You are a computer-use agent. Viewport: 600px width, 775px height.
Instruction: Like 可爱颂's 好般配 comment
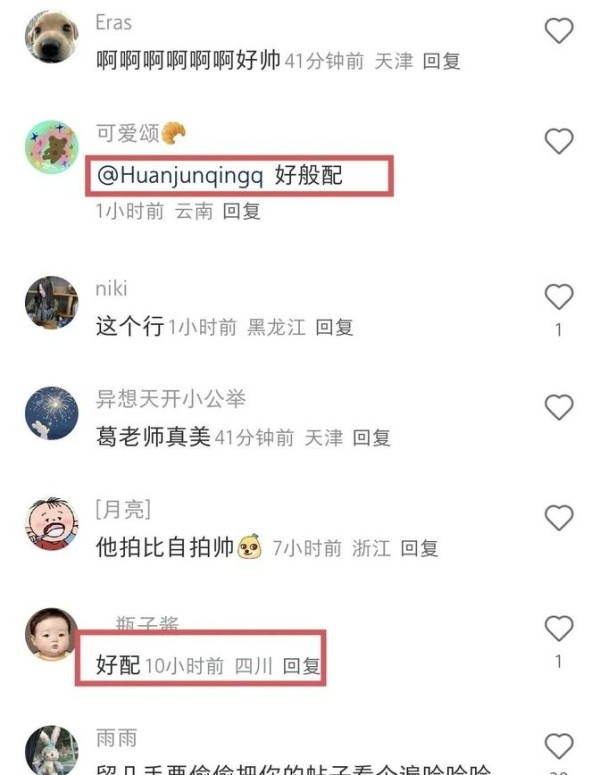click(x=558, y=141)
